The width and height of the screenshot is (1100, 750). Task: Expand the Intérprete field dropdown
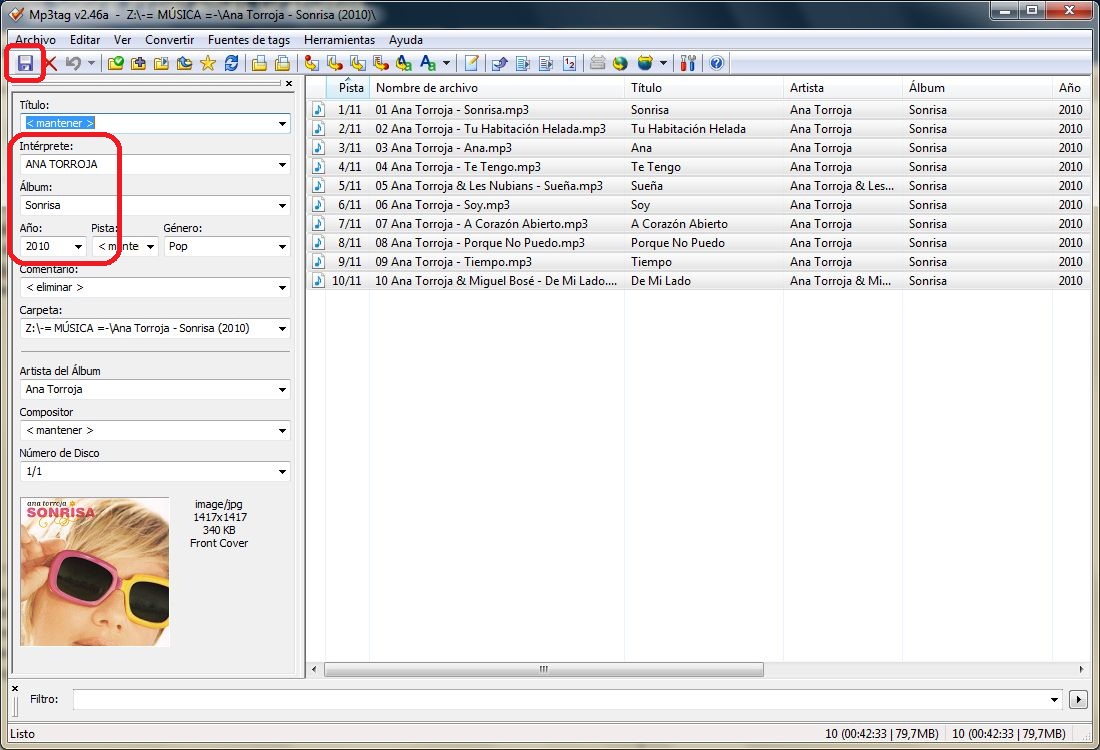coord(282,165)
